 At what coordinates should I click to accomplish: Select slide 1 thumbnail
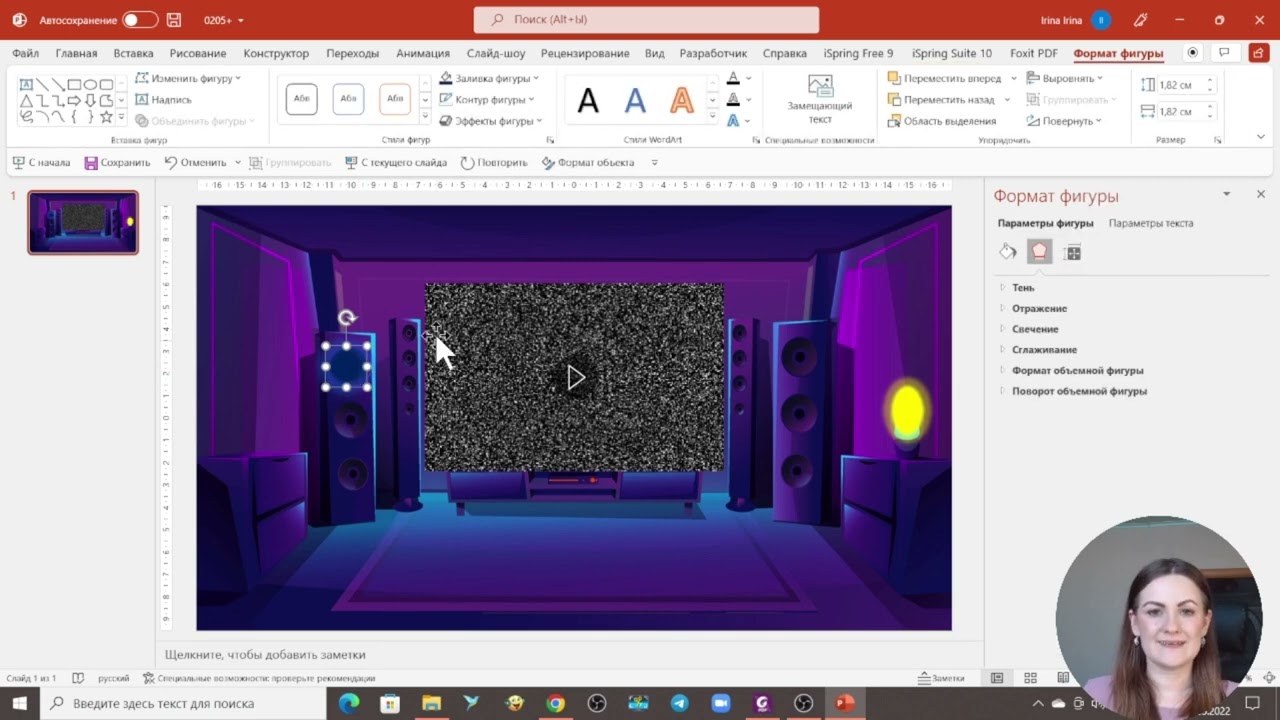coord(83,222)
